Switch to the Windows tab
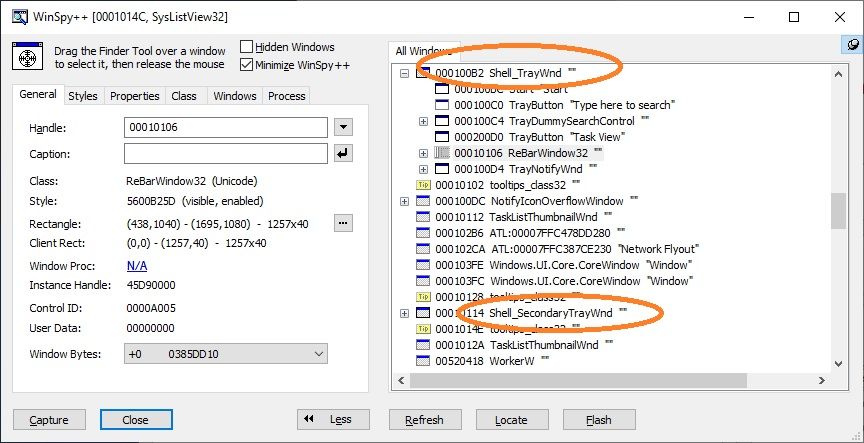The width and height of the screenshot is (864, 443). click(x=235, y=96)
